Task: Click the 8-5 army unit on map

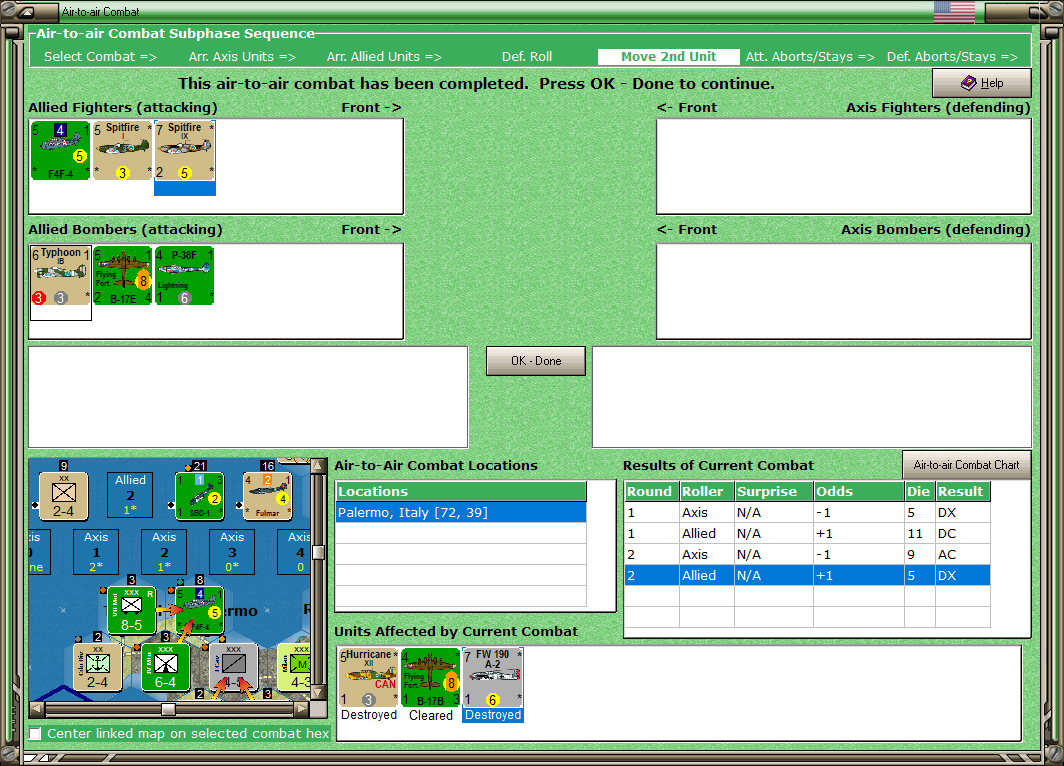Action: pos(132,611)
